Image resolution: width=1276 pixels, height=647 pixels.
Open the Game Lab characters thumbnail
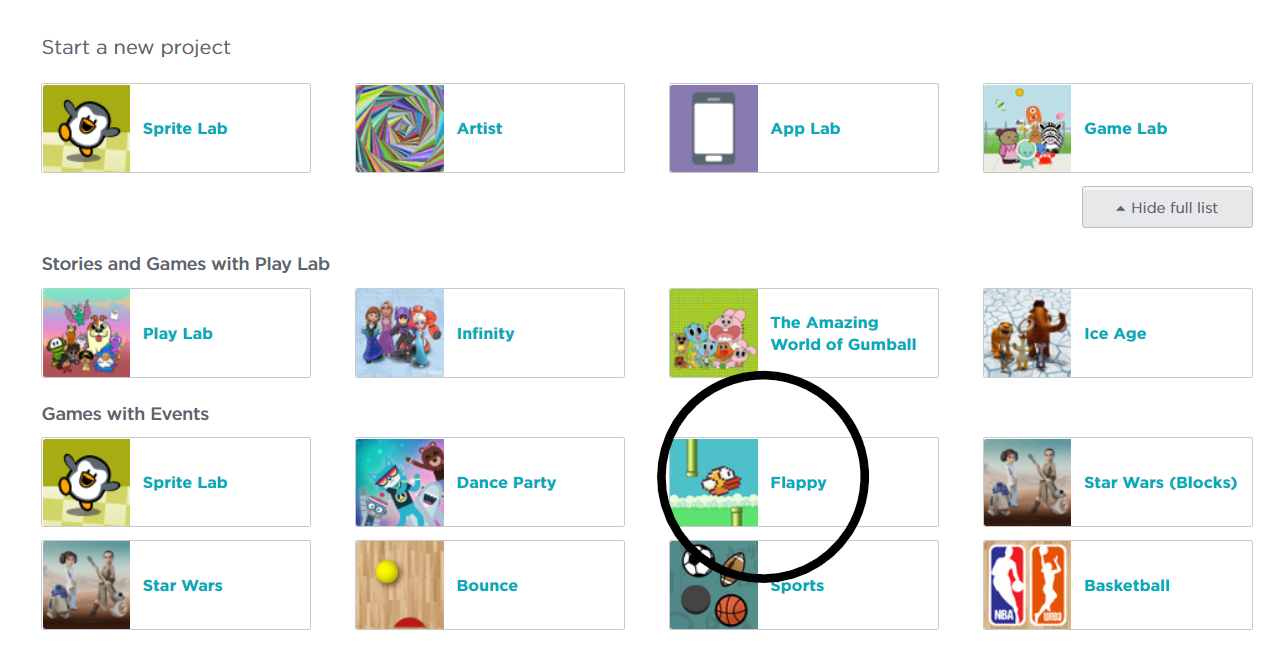tap(1027, 128)
